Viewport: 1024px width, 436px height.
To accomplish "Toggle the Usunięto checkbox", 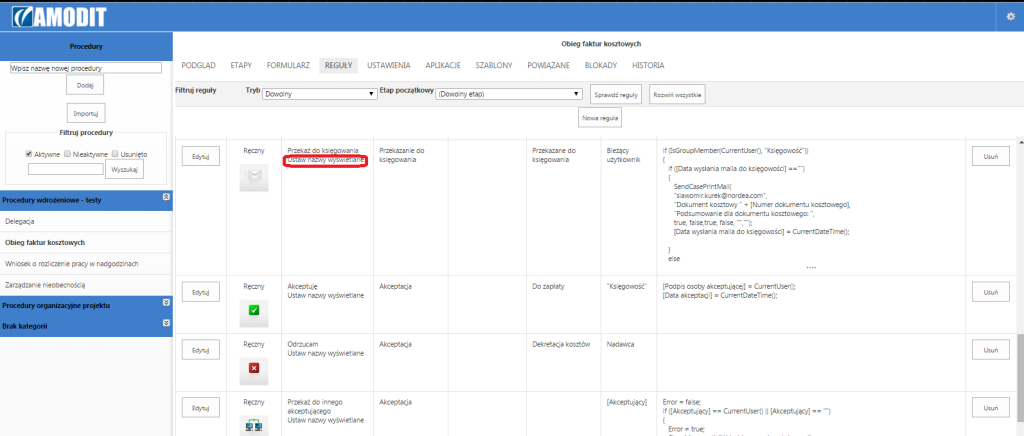I will click(115, 154).
